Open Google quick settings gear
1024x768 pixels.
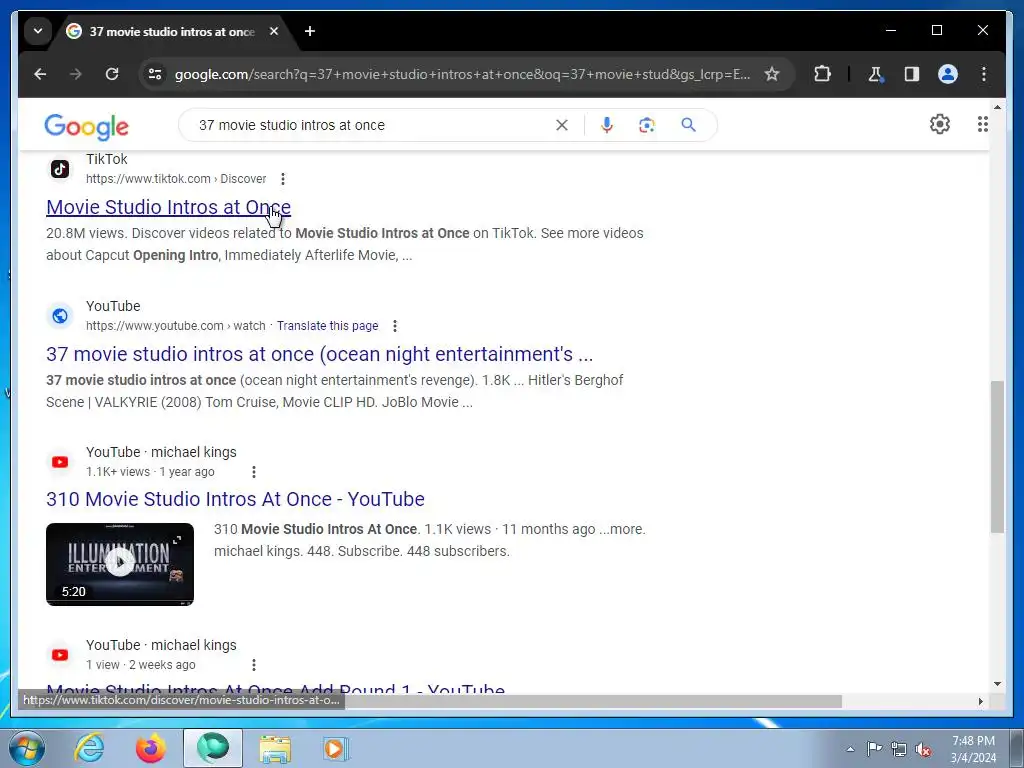click(940, 124)
